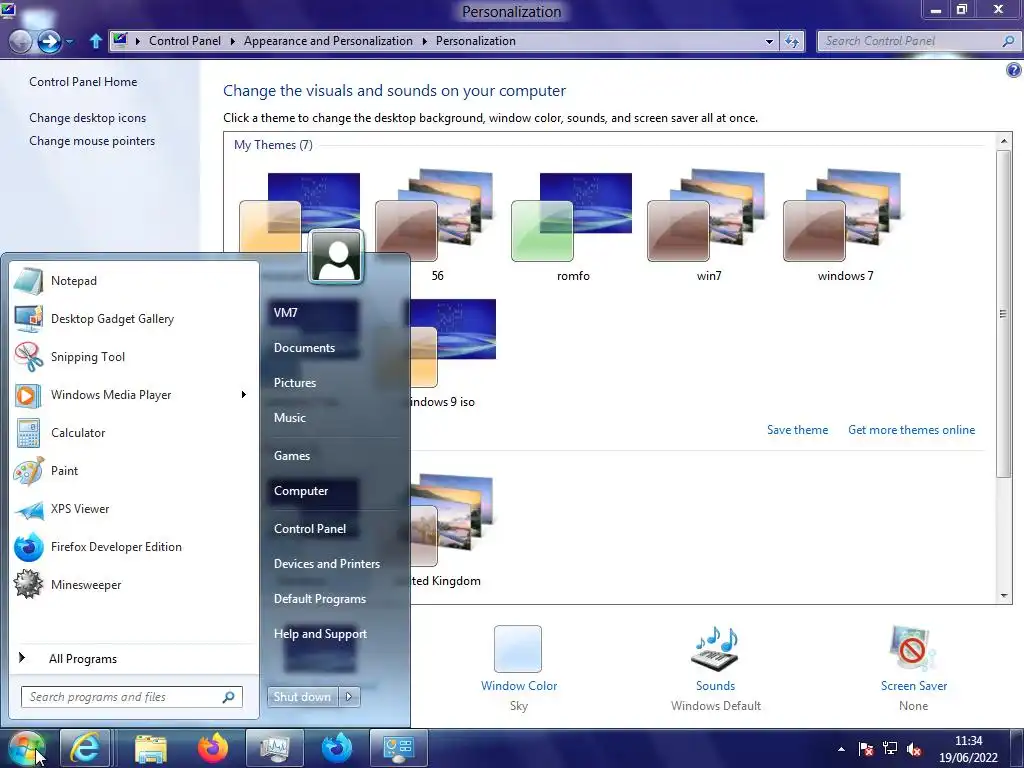Screen dimensions: 1024x768
Task: Click the Search Control Panel field
Action: (918, 41)
